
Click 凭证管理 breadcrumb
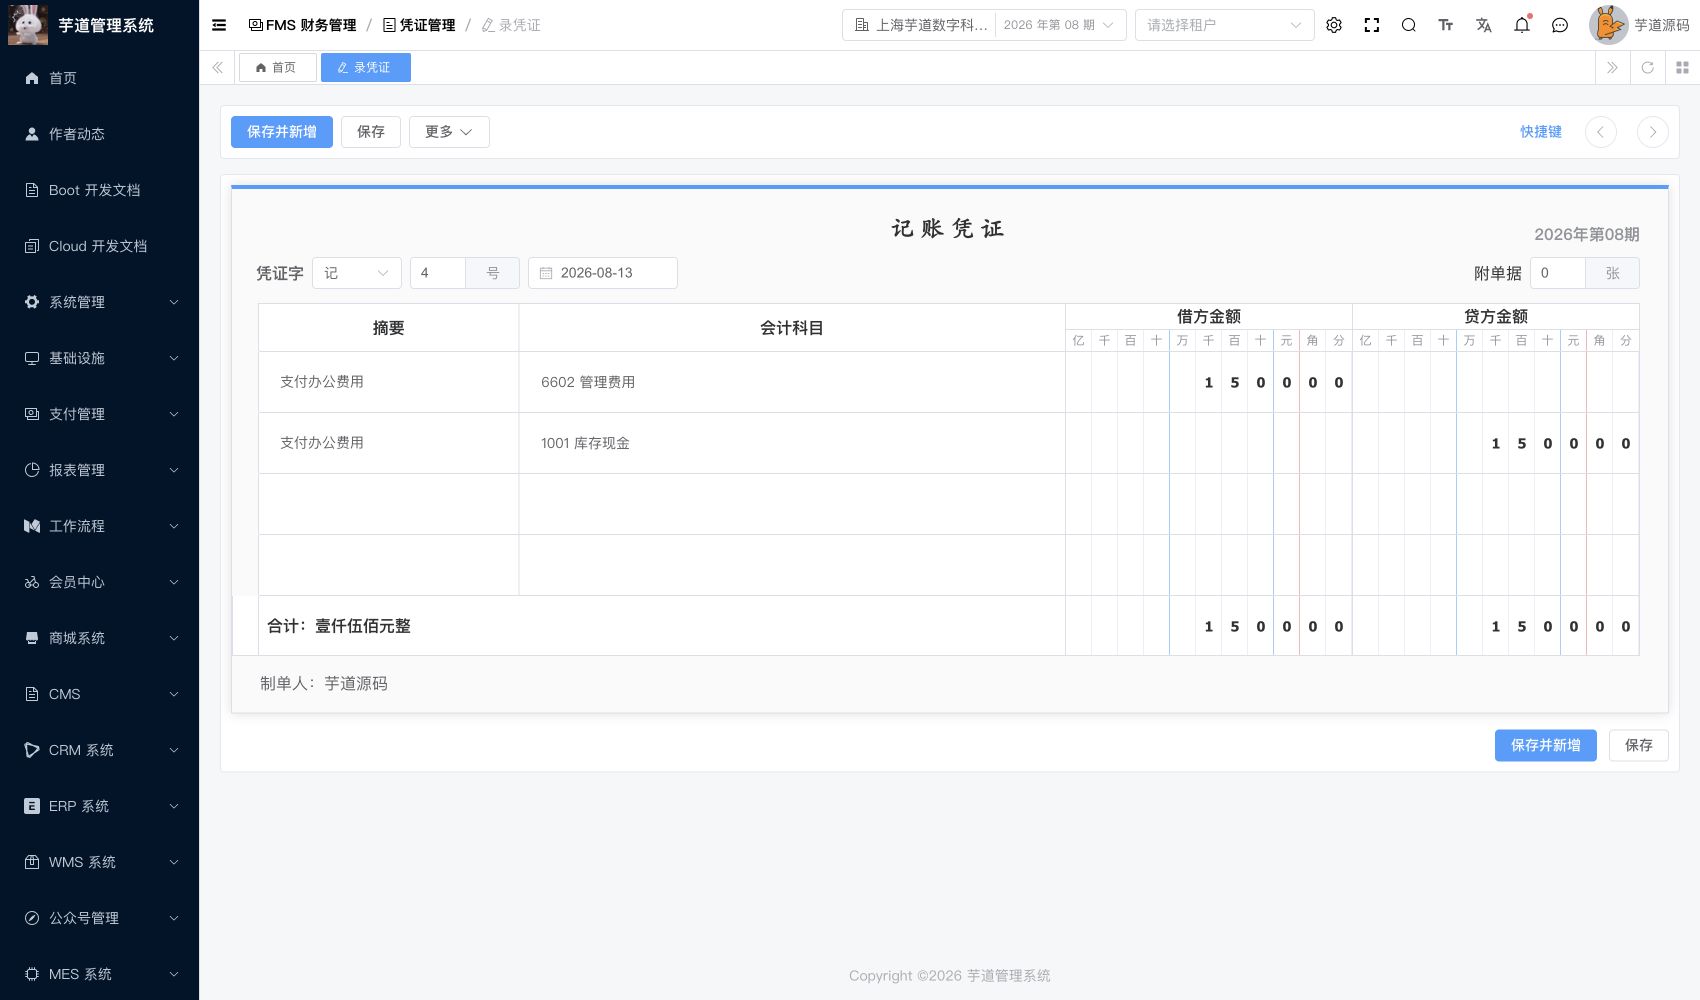click(x=419, y=25)
